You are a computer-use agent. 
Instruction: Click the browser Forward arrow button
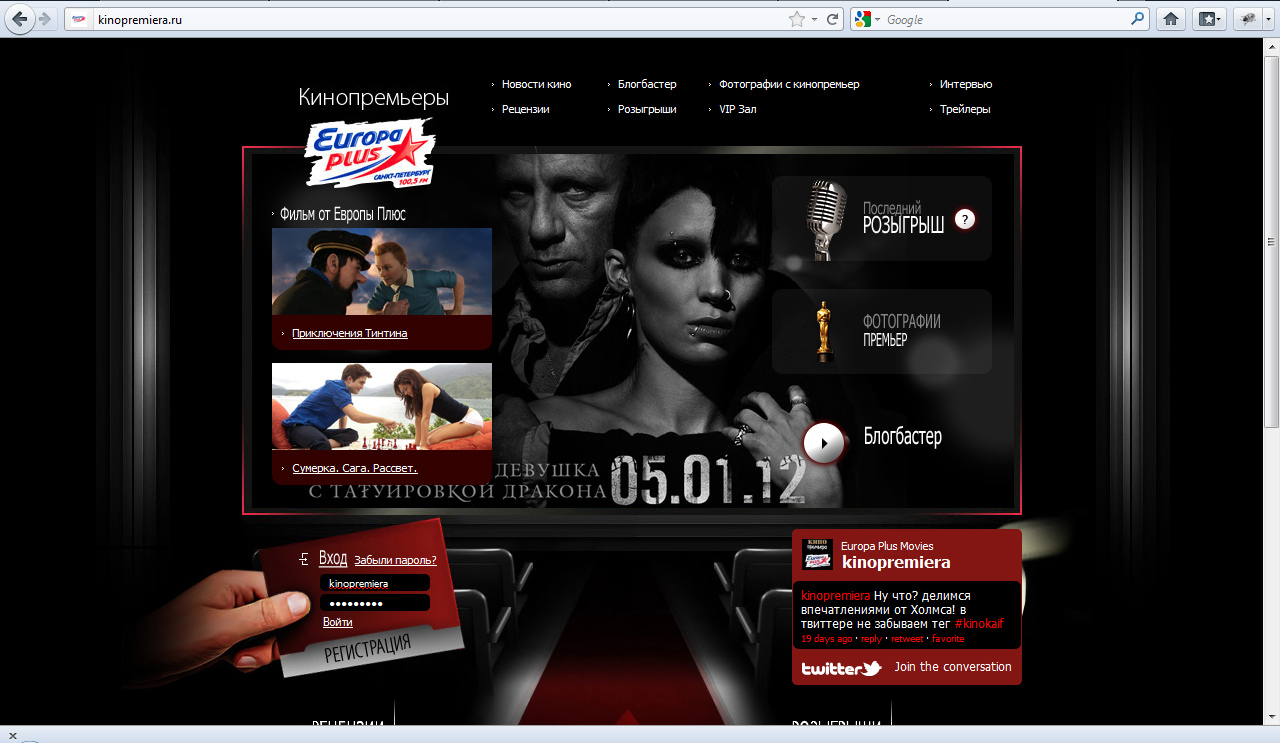pos(44,19)
